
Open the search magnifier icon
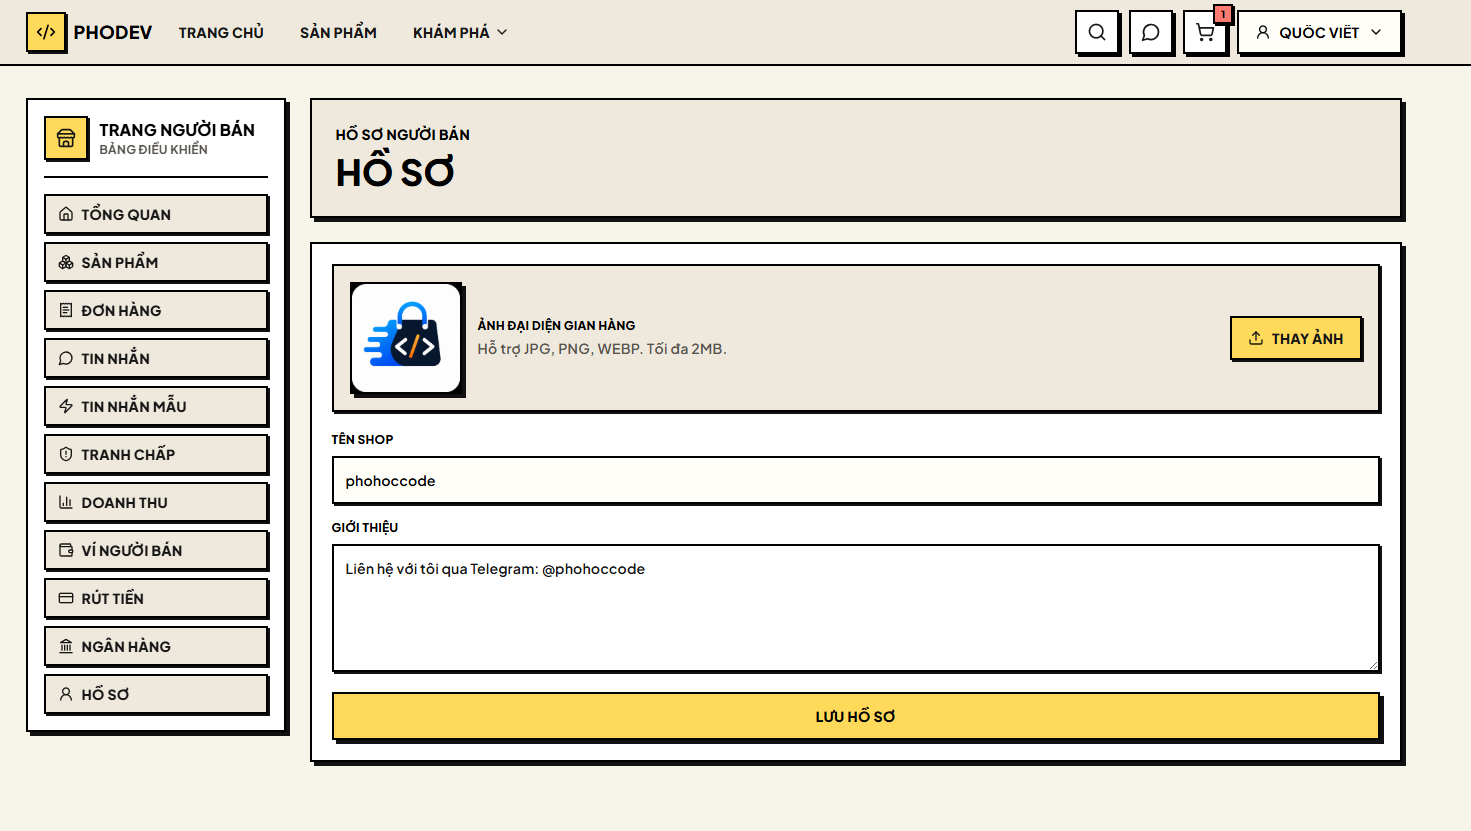[1097, 32]
